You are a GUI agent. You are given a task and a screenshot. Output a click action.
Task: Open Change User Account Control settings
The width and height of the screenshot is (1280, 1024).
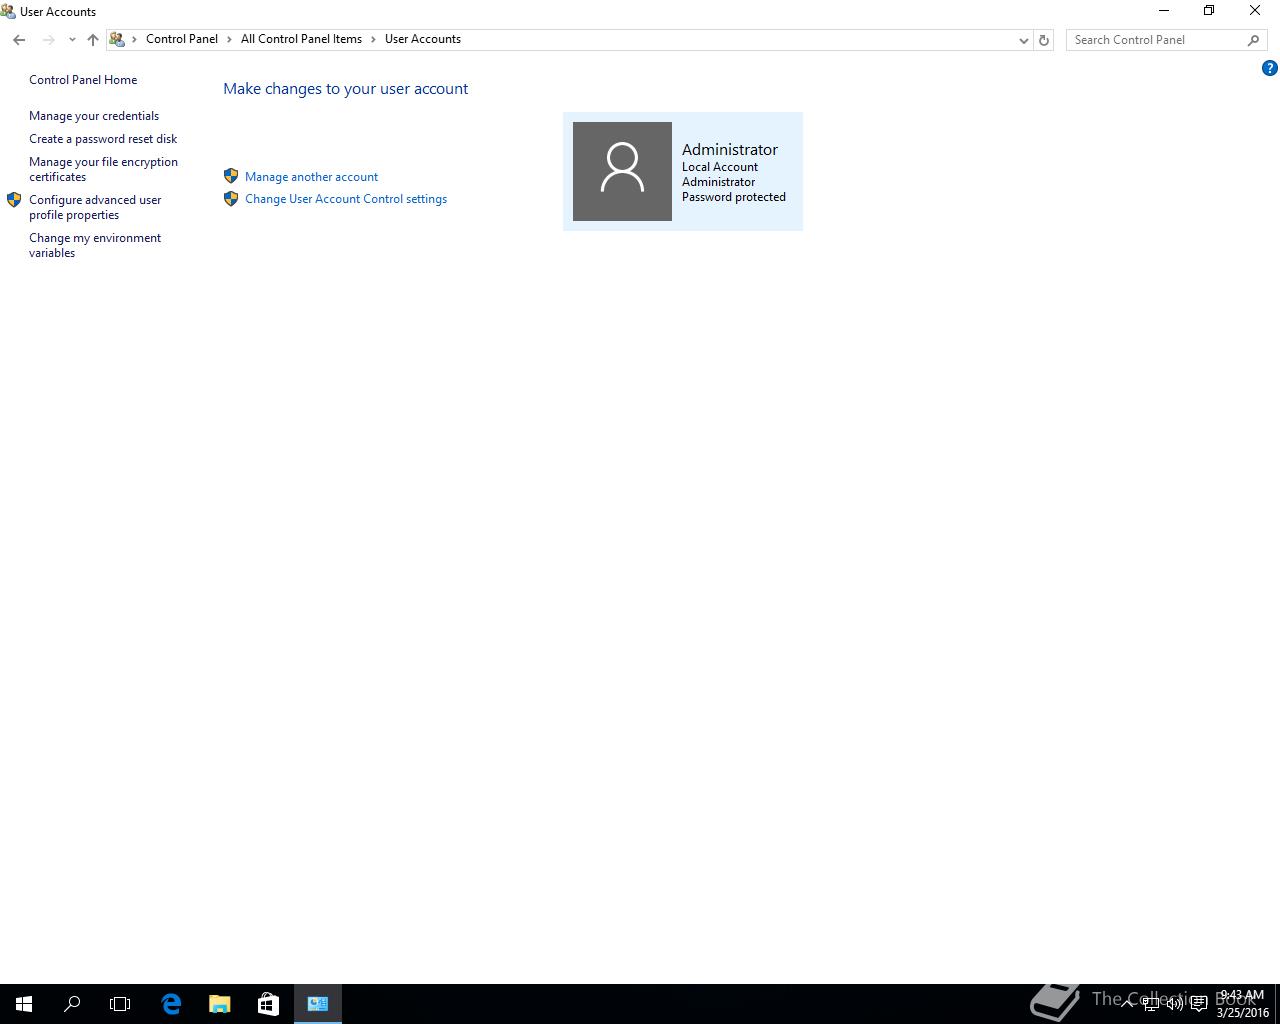346,199
